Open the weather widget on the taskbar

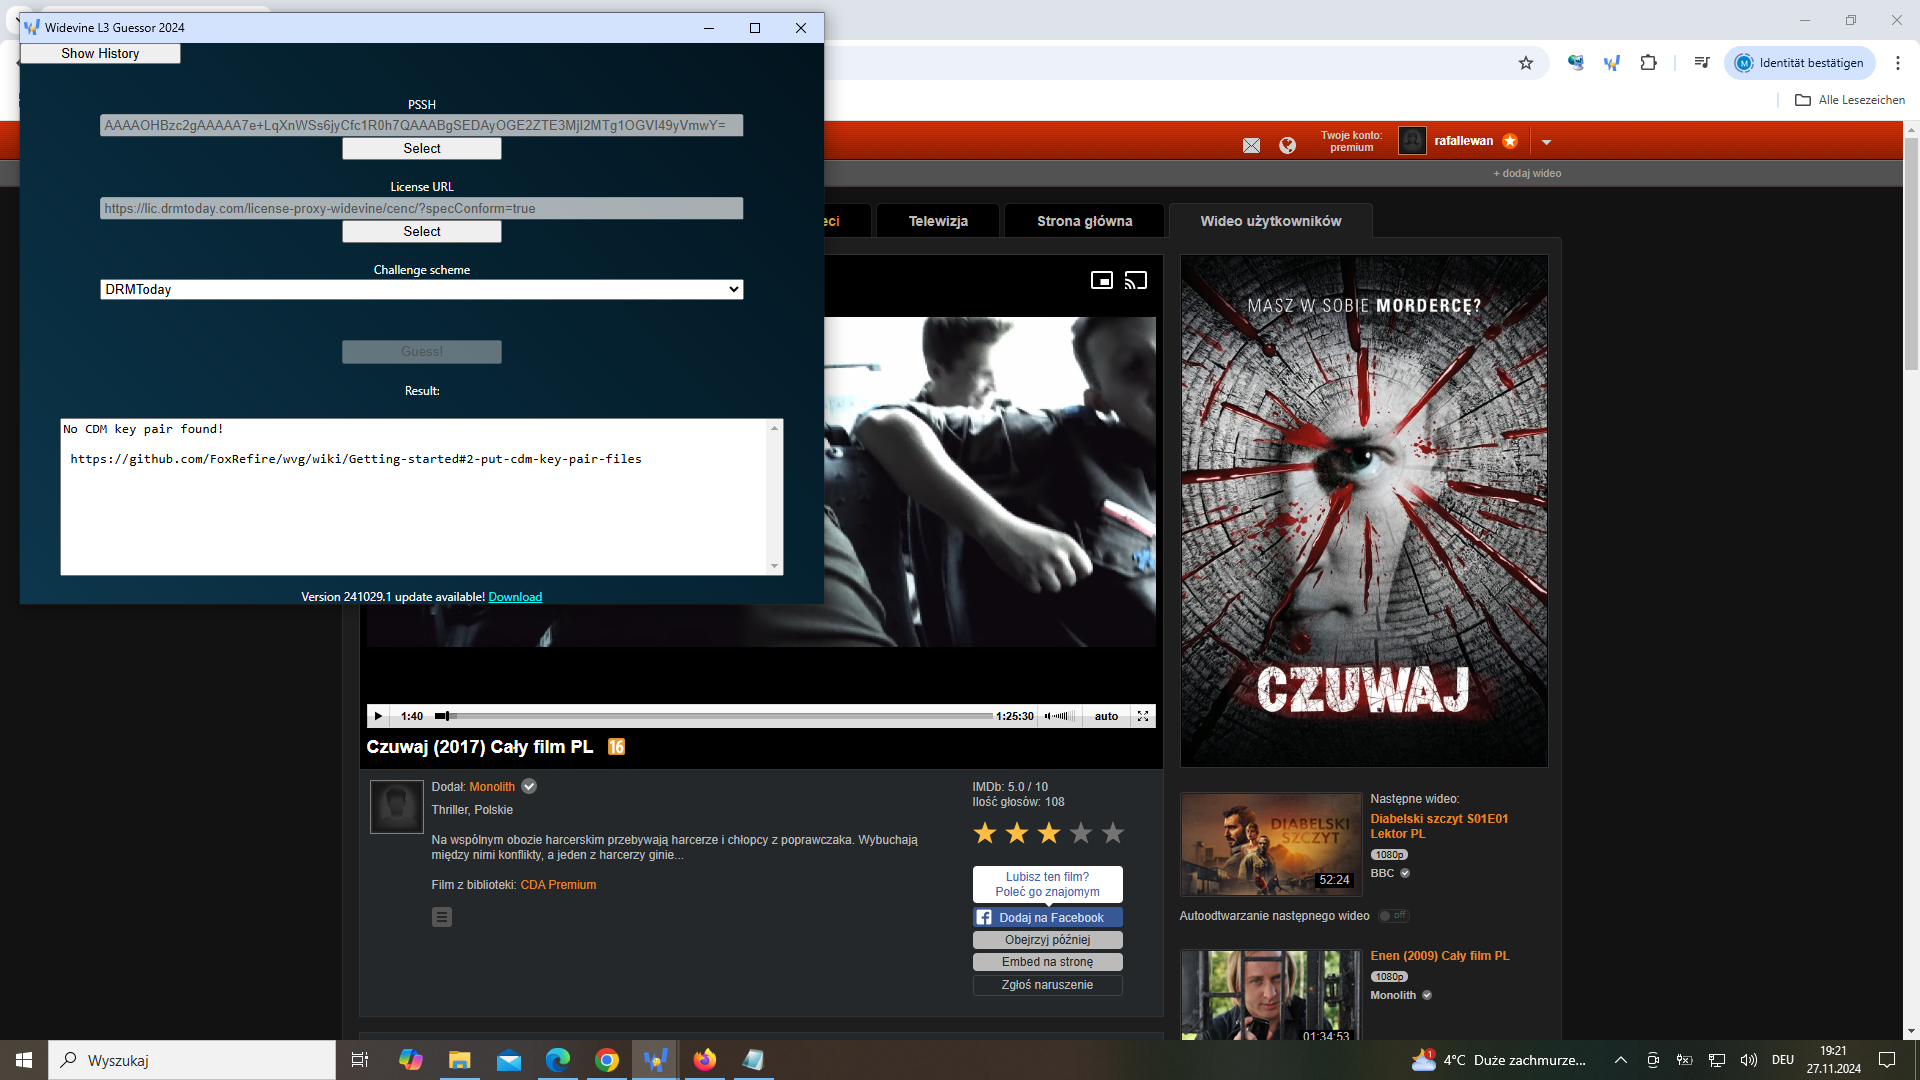pyautogui.click(x=1499, y=1060)
